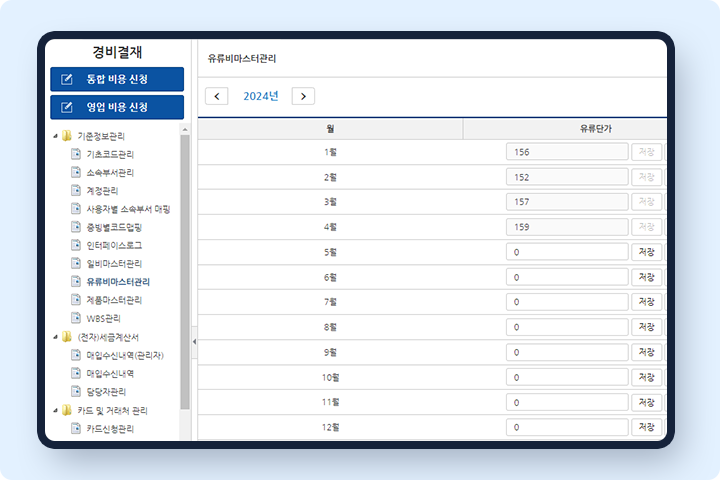Image resolution: width=720 pixels, height=480 pixels.
Task: Click the page icon next to 매입수신내역
Action: (76, 373)
